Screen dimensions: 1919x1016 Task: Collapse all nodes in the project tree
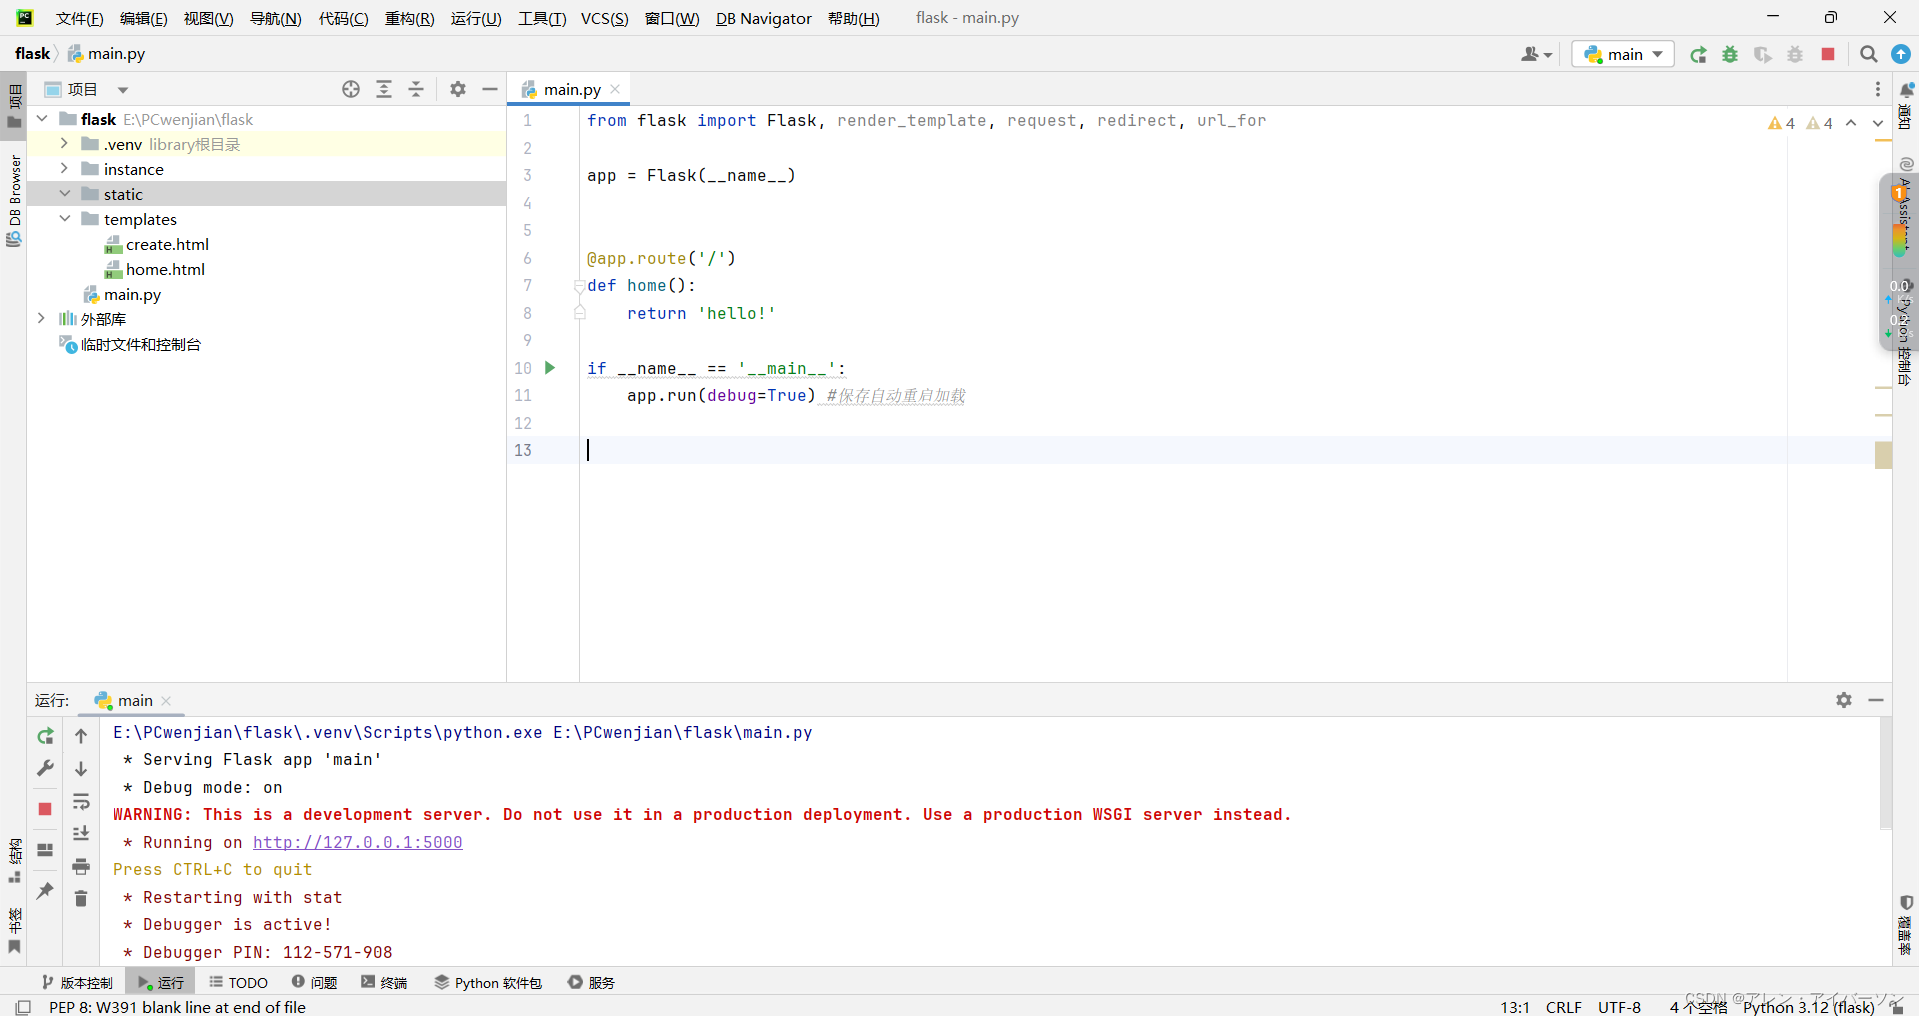416,89
